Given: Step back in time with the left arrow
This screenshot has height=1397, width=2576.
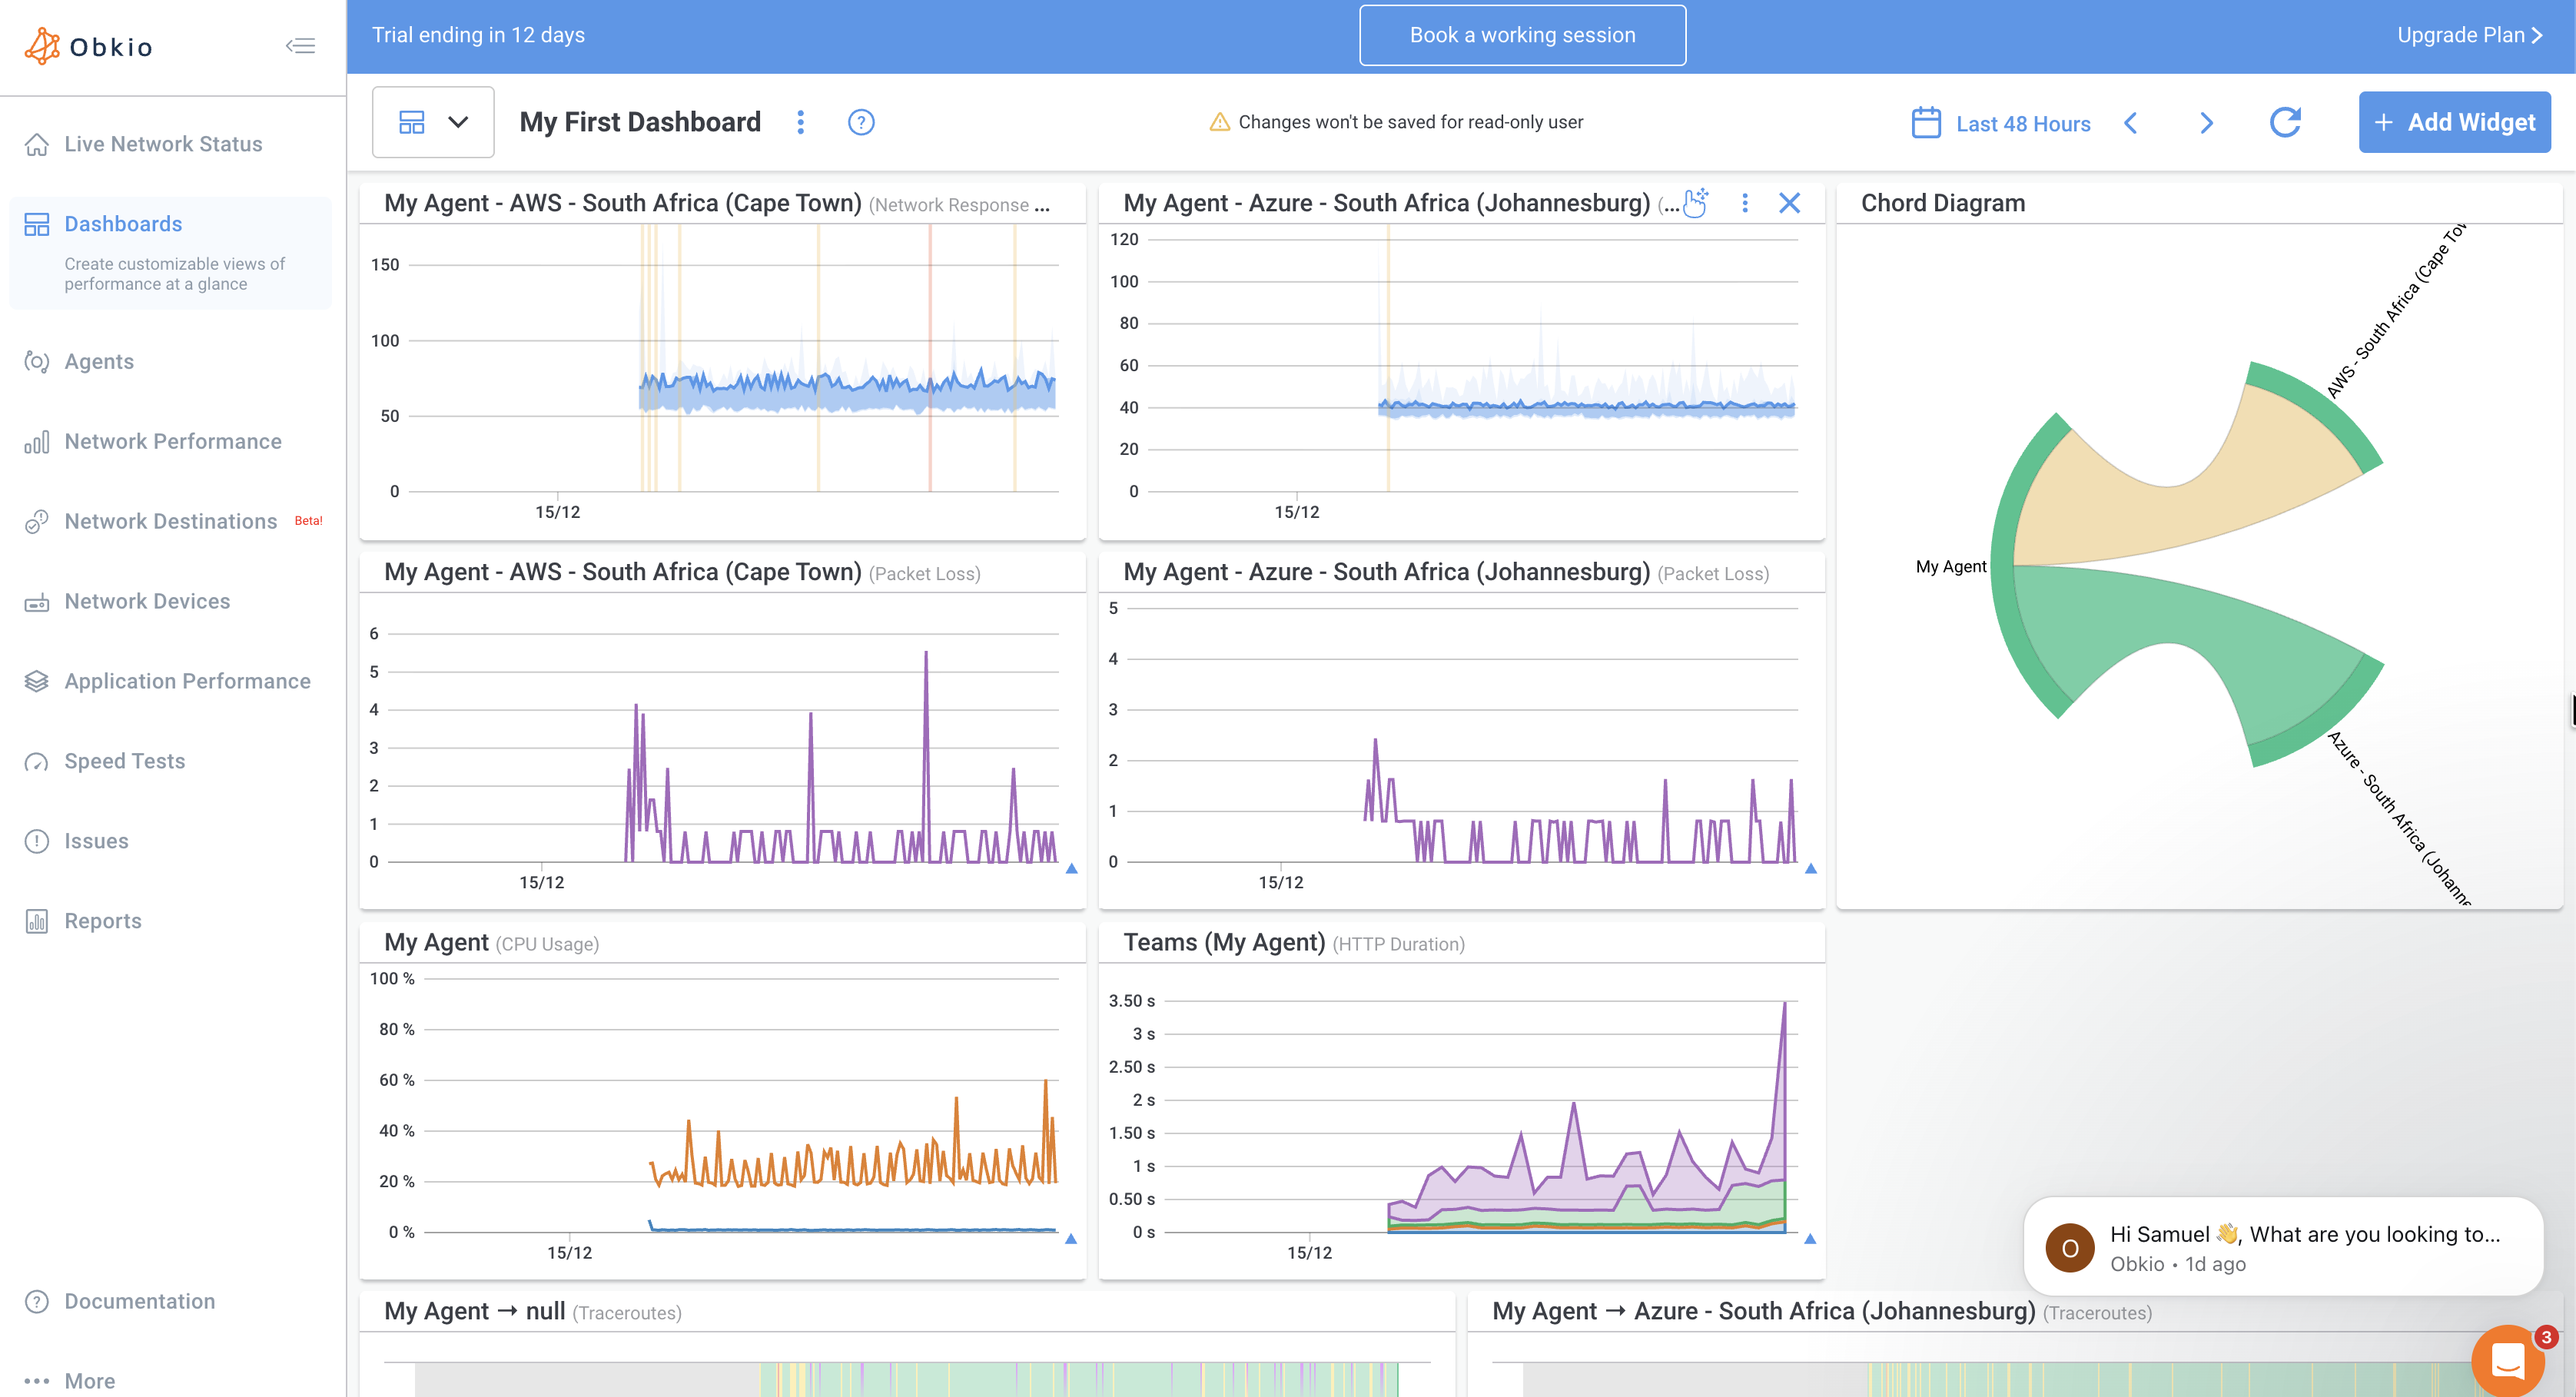Looking at the screenshot, I should tap(2132, 122).
